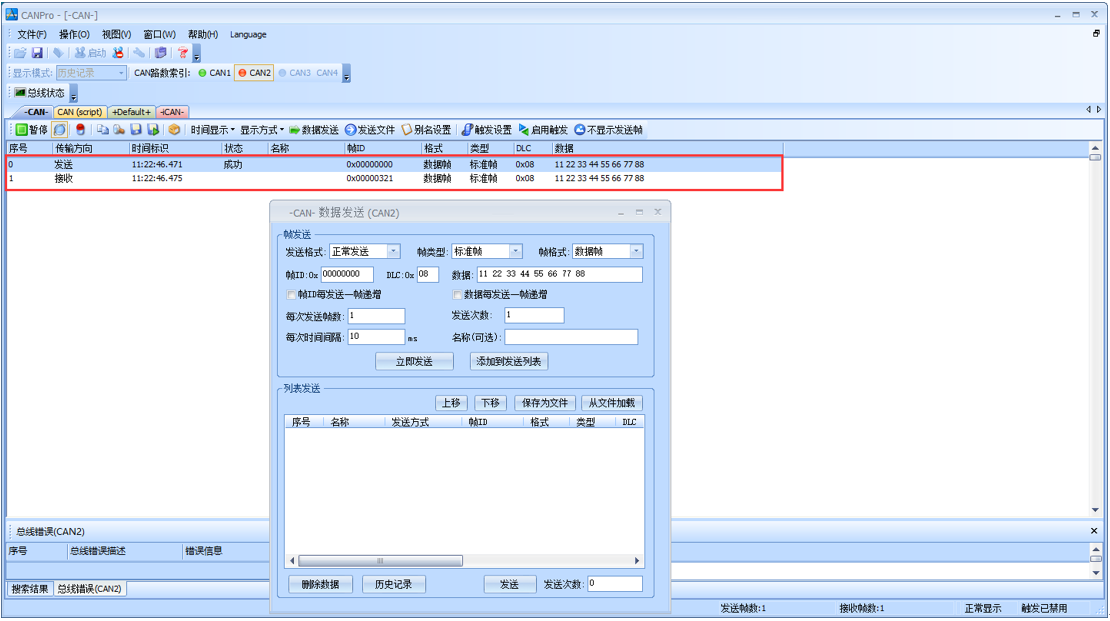Open the 数据发送 data send tool
Image resolution: width=1110 pixels, height=621 pixels.
click(314, 130)
